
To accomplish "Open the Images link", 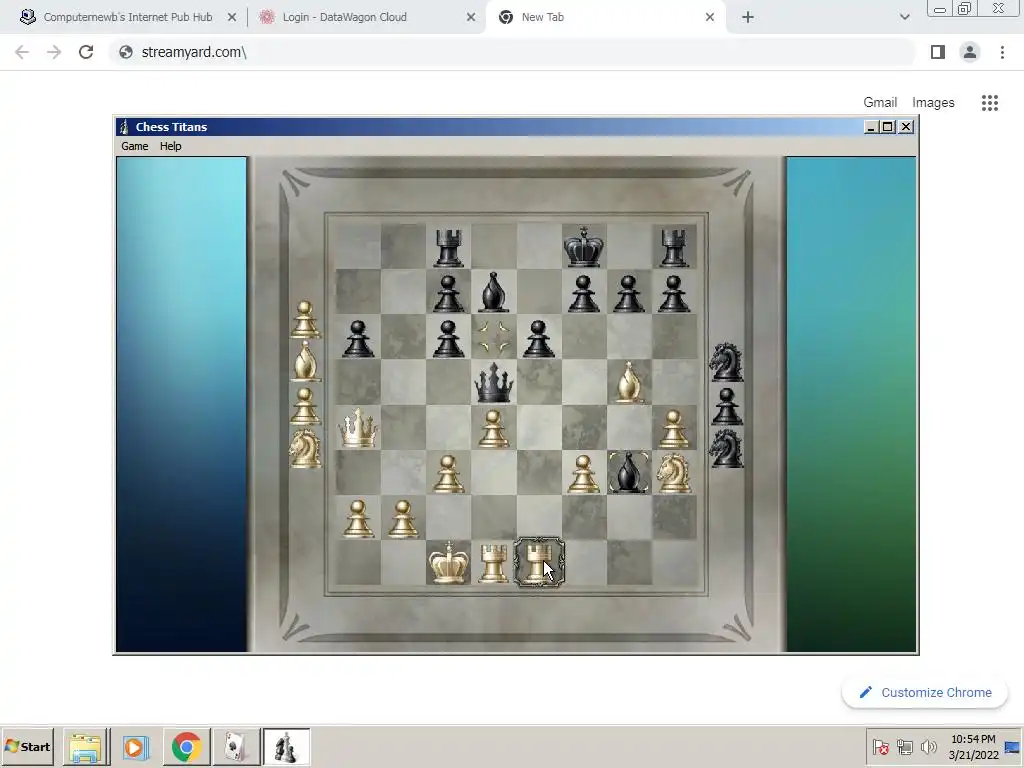I will 933,103.
